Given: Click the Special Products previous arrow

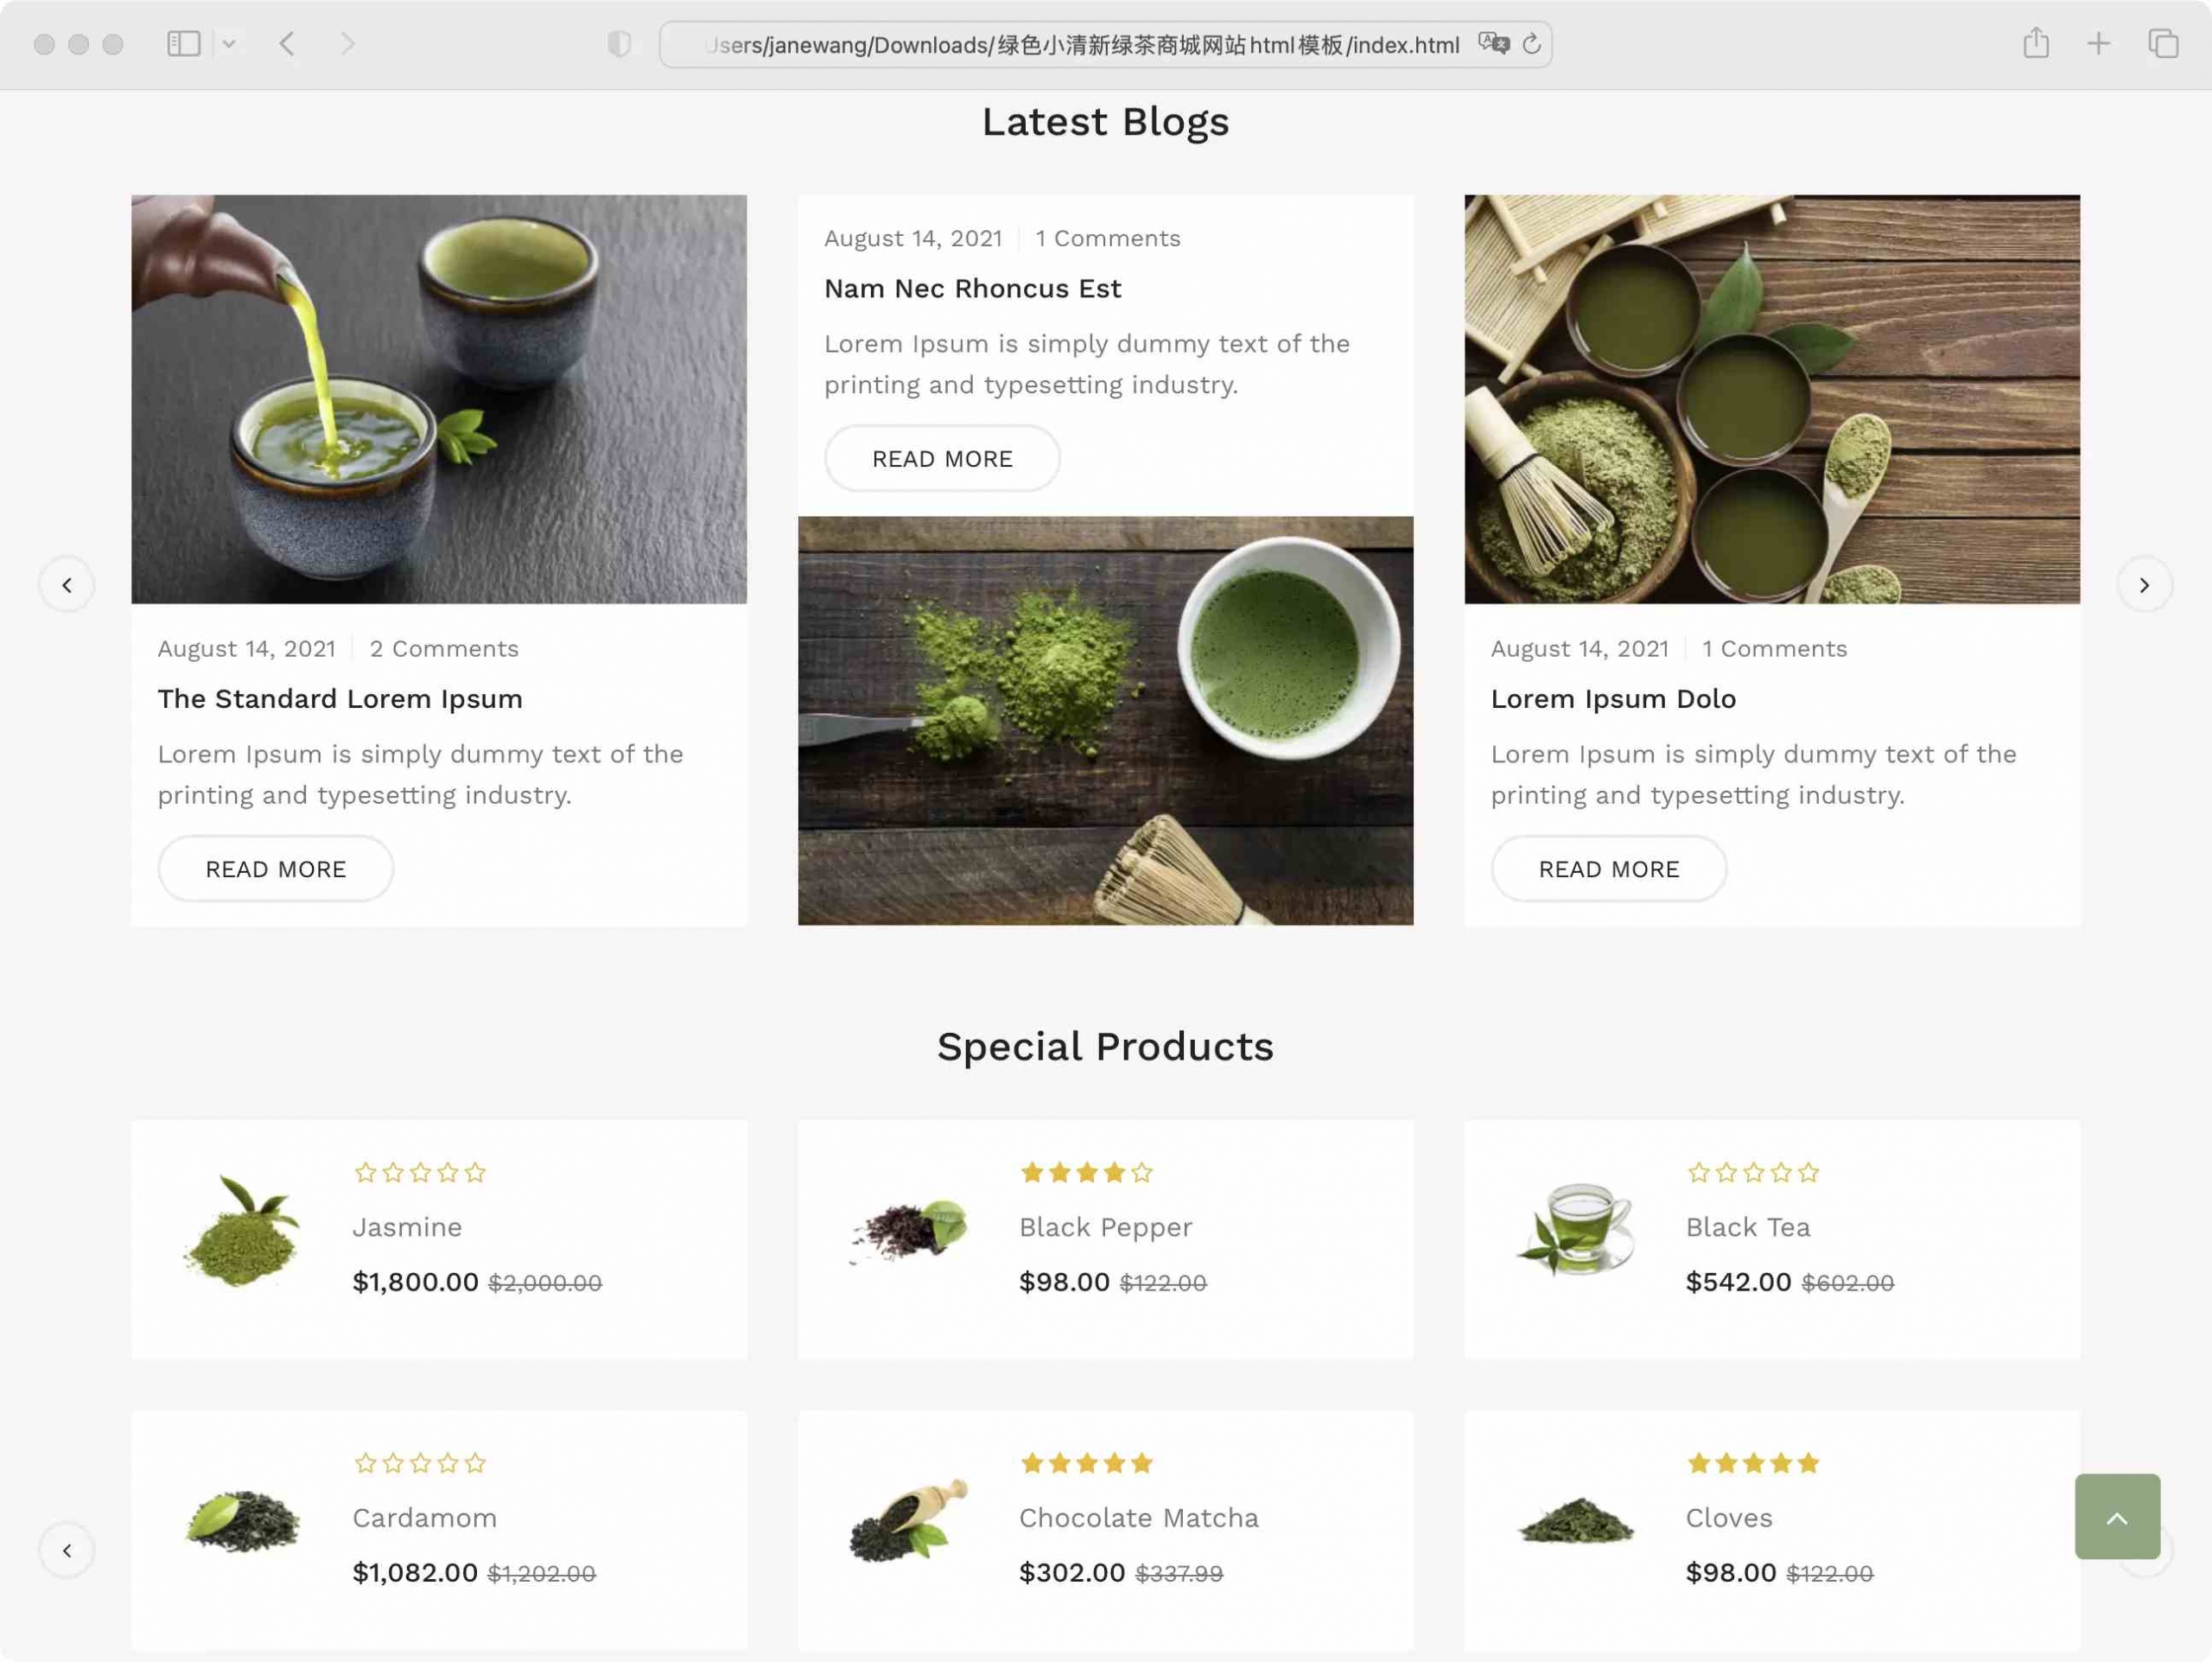Looking at the screenshot, I should pos(67,1550).
